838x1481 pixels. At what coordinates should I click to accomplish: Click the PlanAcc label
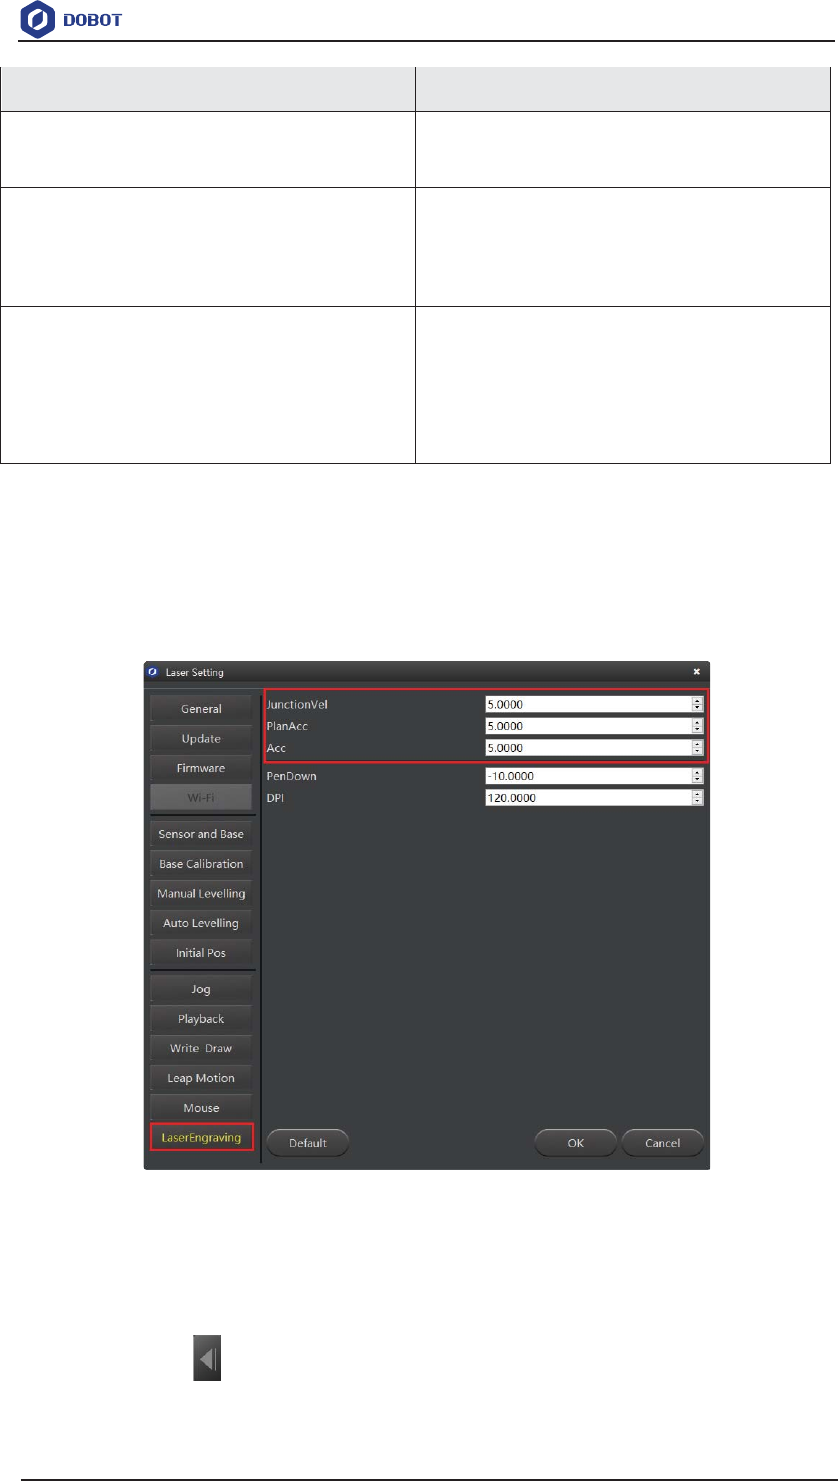(287, 726)
